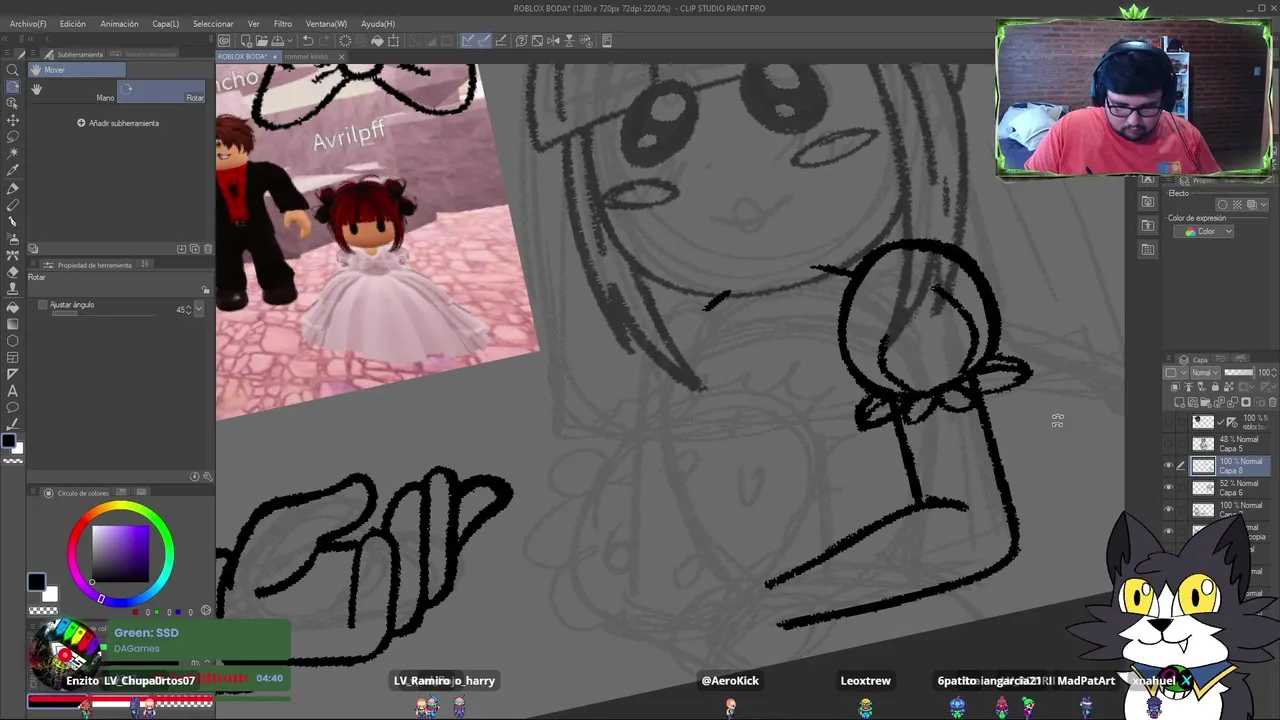The image size is (1280, 720).
Task: Open the angle step dropdown next to 45
Action: click(x=199, y=310)
